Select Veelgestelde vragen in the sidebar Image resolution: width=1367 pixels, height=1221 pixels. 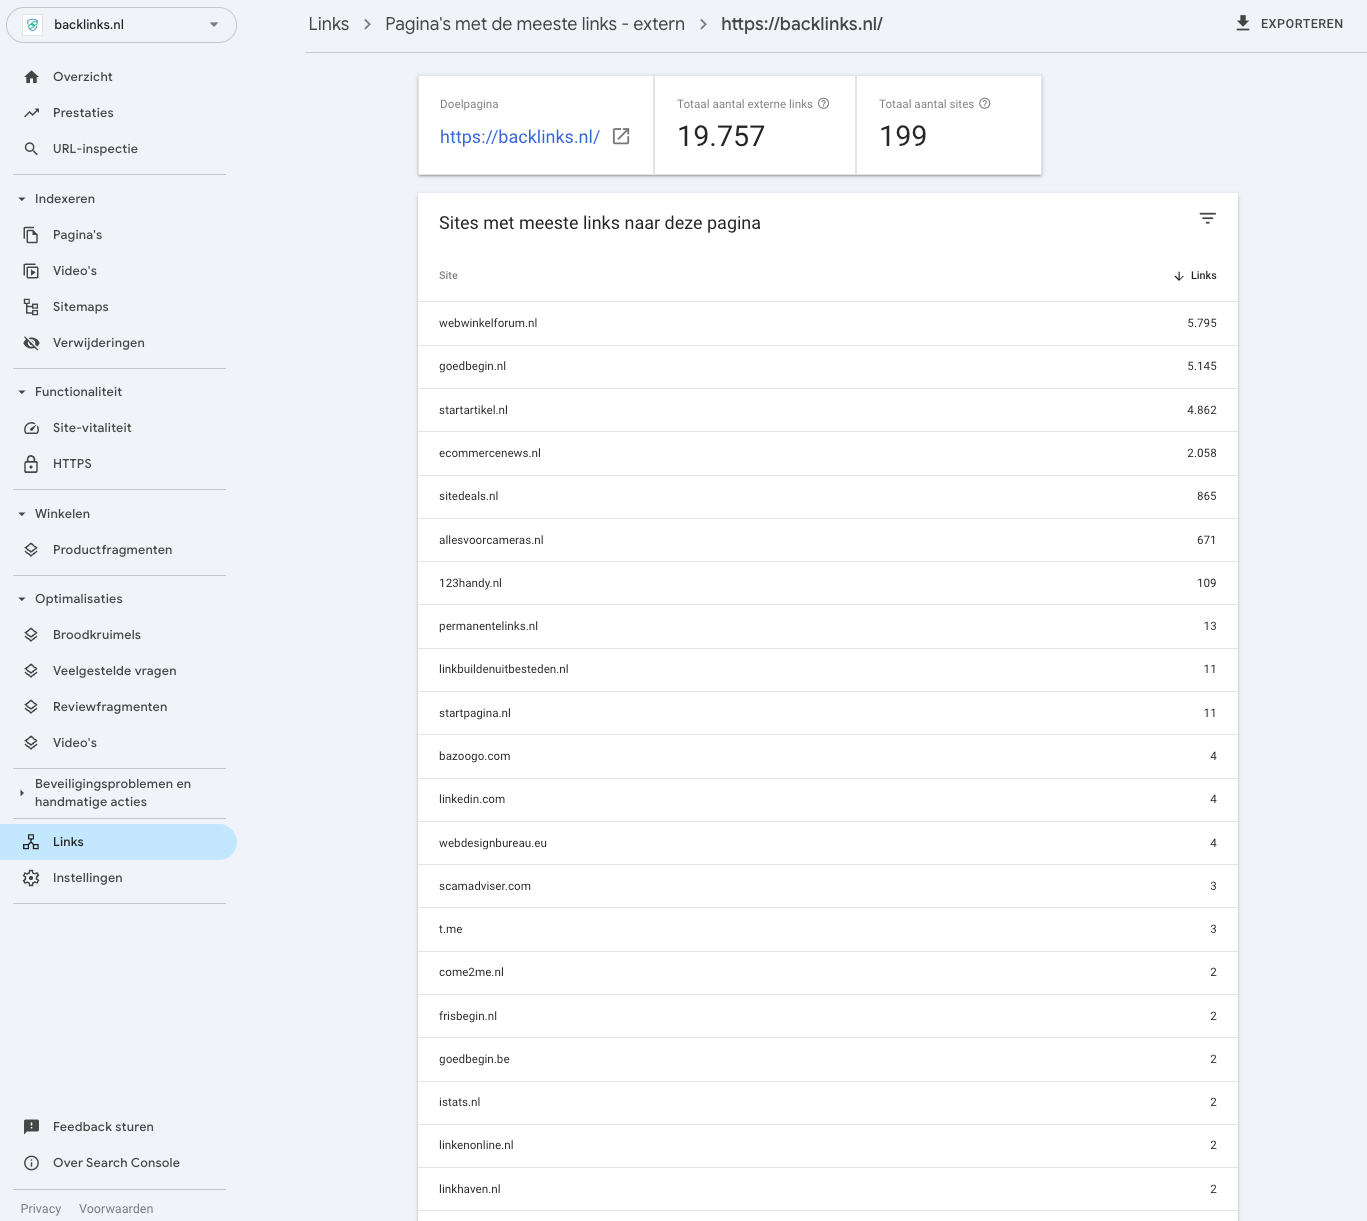click(114, 670)
